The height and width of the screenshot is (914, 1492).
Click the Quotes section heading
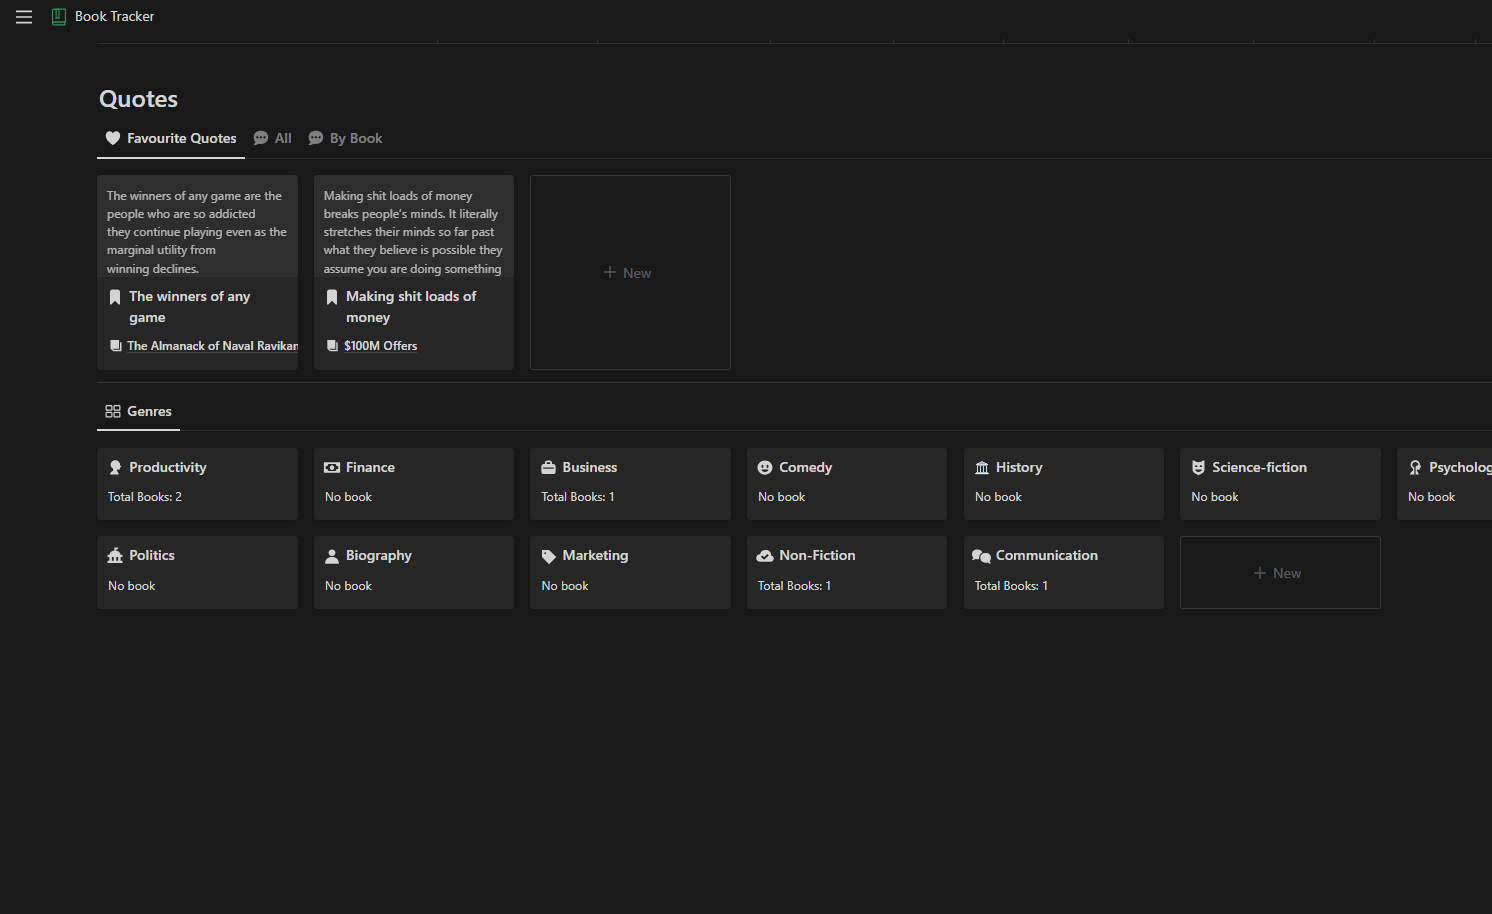[138, 99]
